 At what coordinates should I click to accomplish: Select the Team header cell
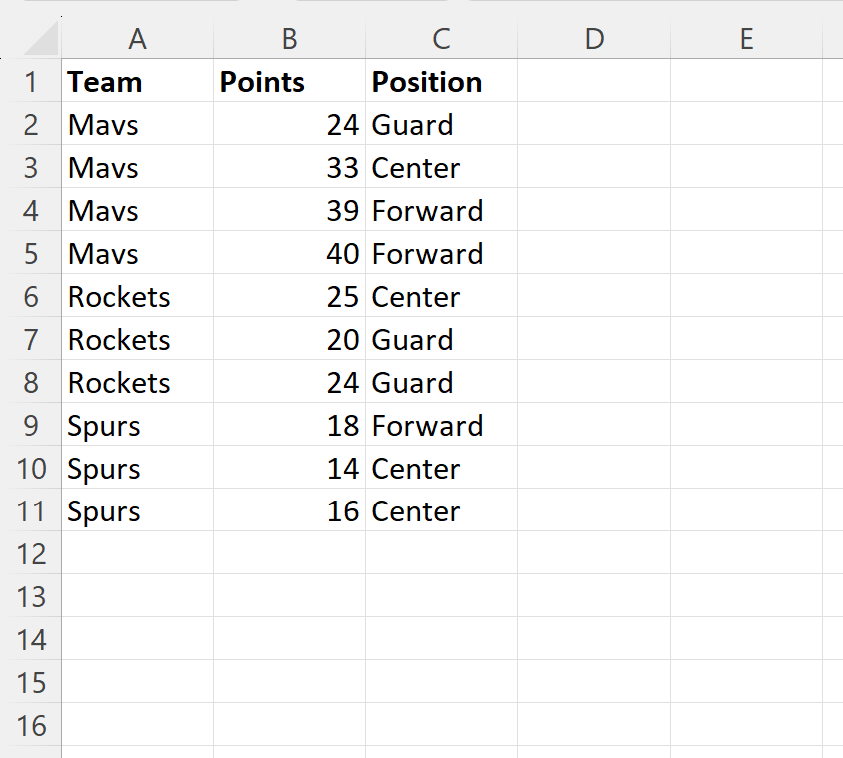(137, 81)
